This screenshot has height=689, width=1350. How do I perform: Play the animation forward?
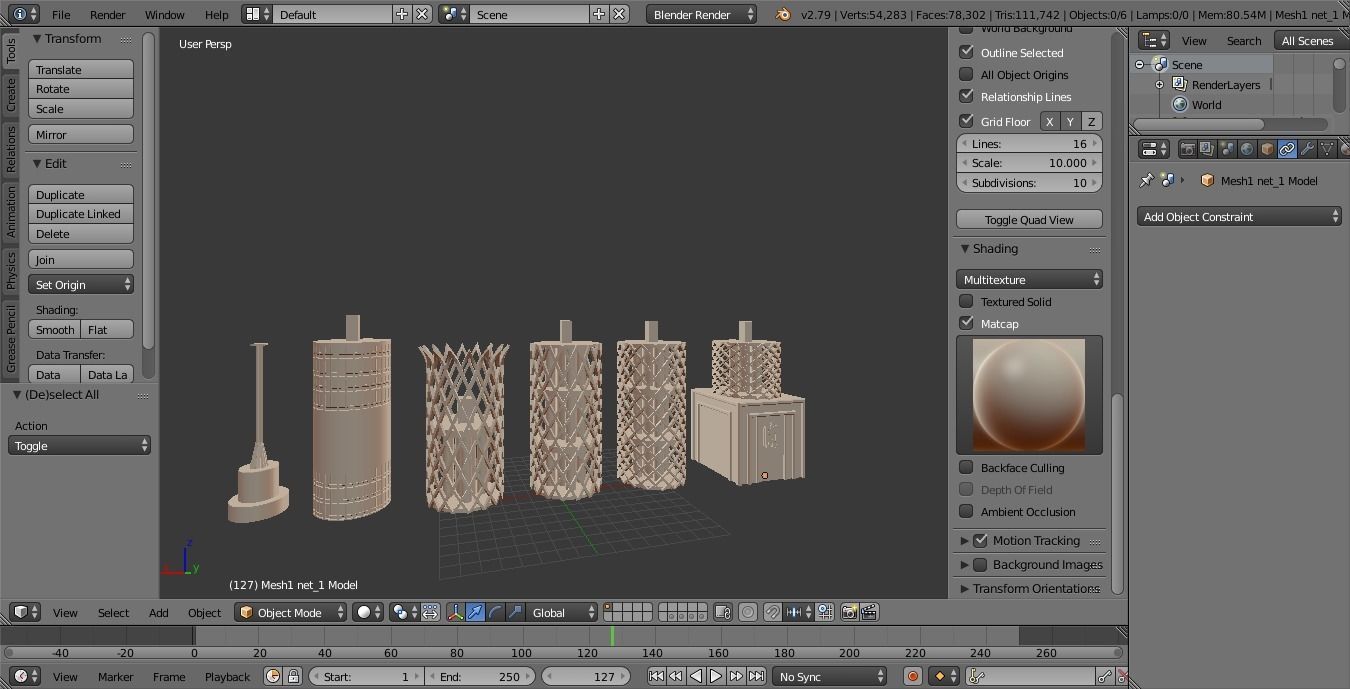pos(716,676)
